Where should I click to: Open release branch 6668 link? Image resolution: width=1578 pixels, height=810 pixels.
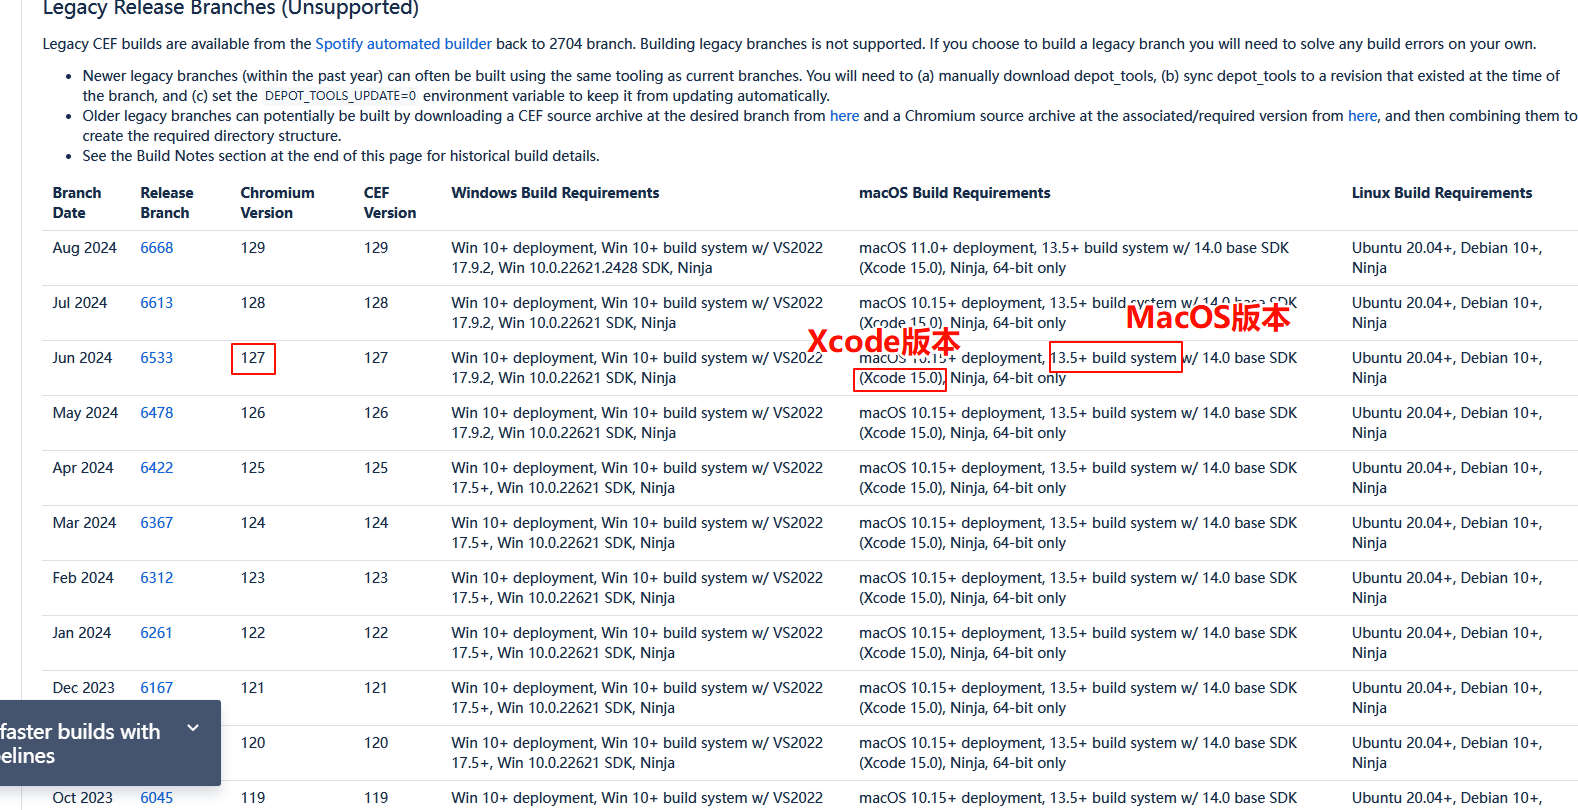(156, 248)
